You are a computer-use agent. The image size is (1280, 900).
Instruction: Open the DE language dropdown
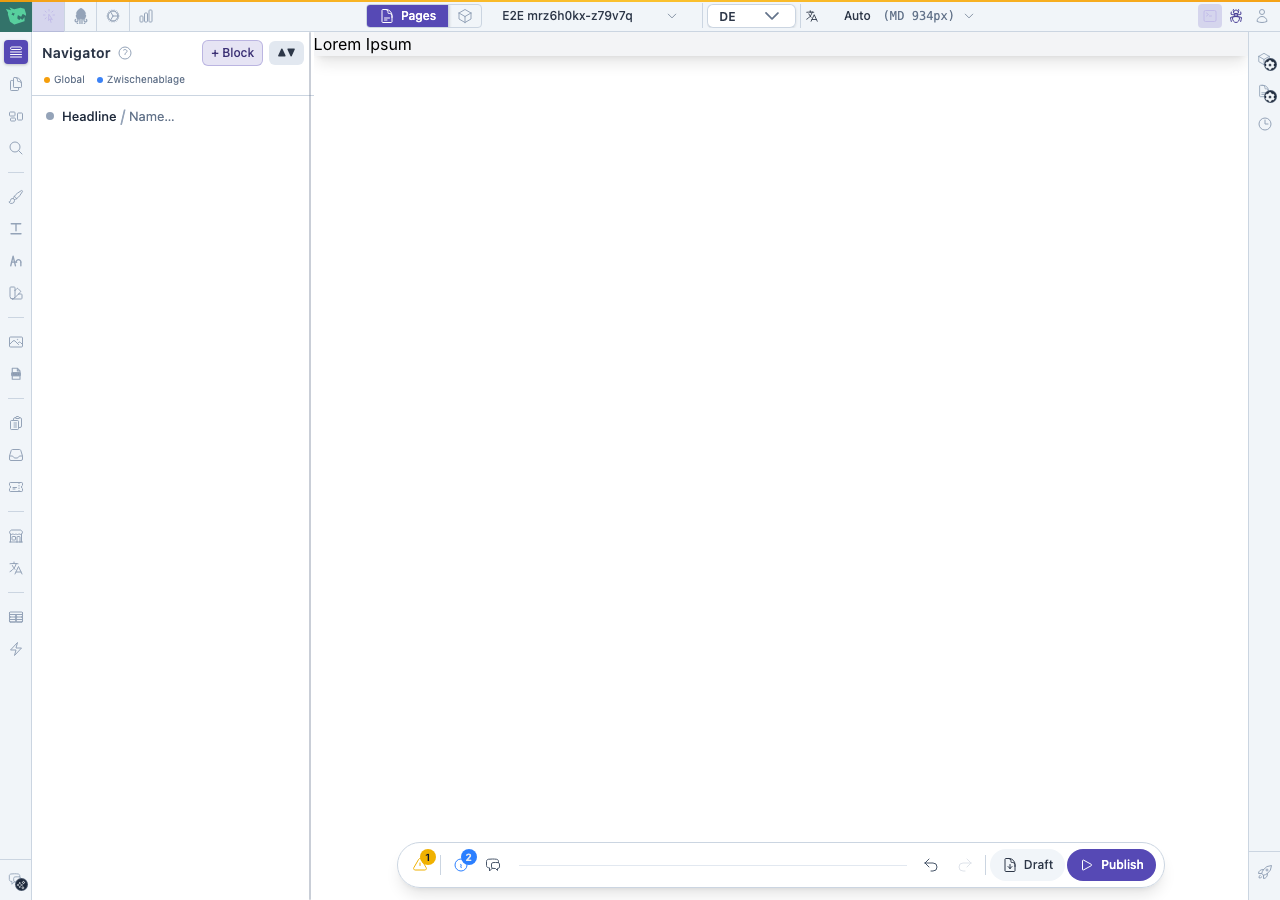click(751, 16)
